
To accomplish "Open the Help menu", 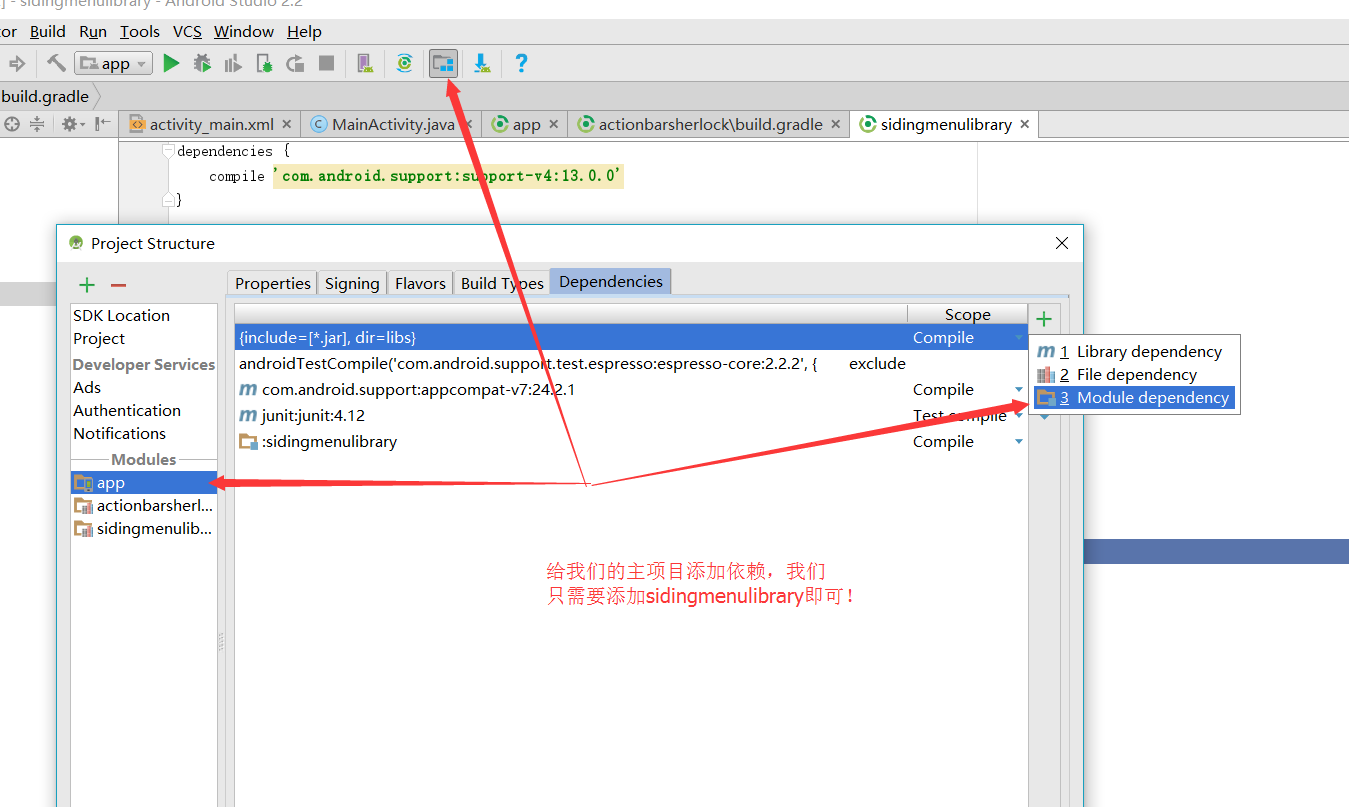I will pos(304,32).
